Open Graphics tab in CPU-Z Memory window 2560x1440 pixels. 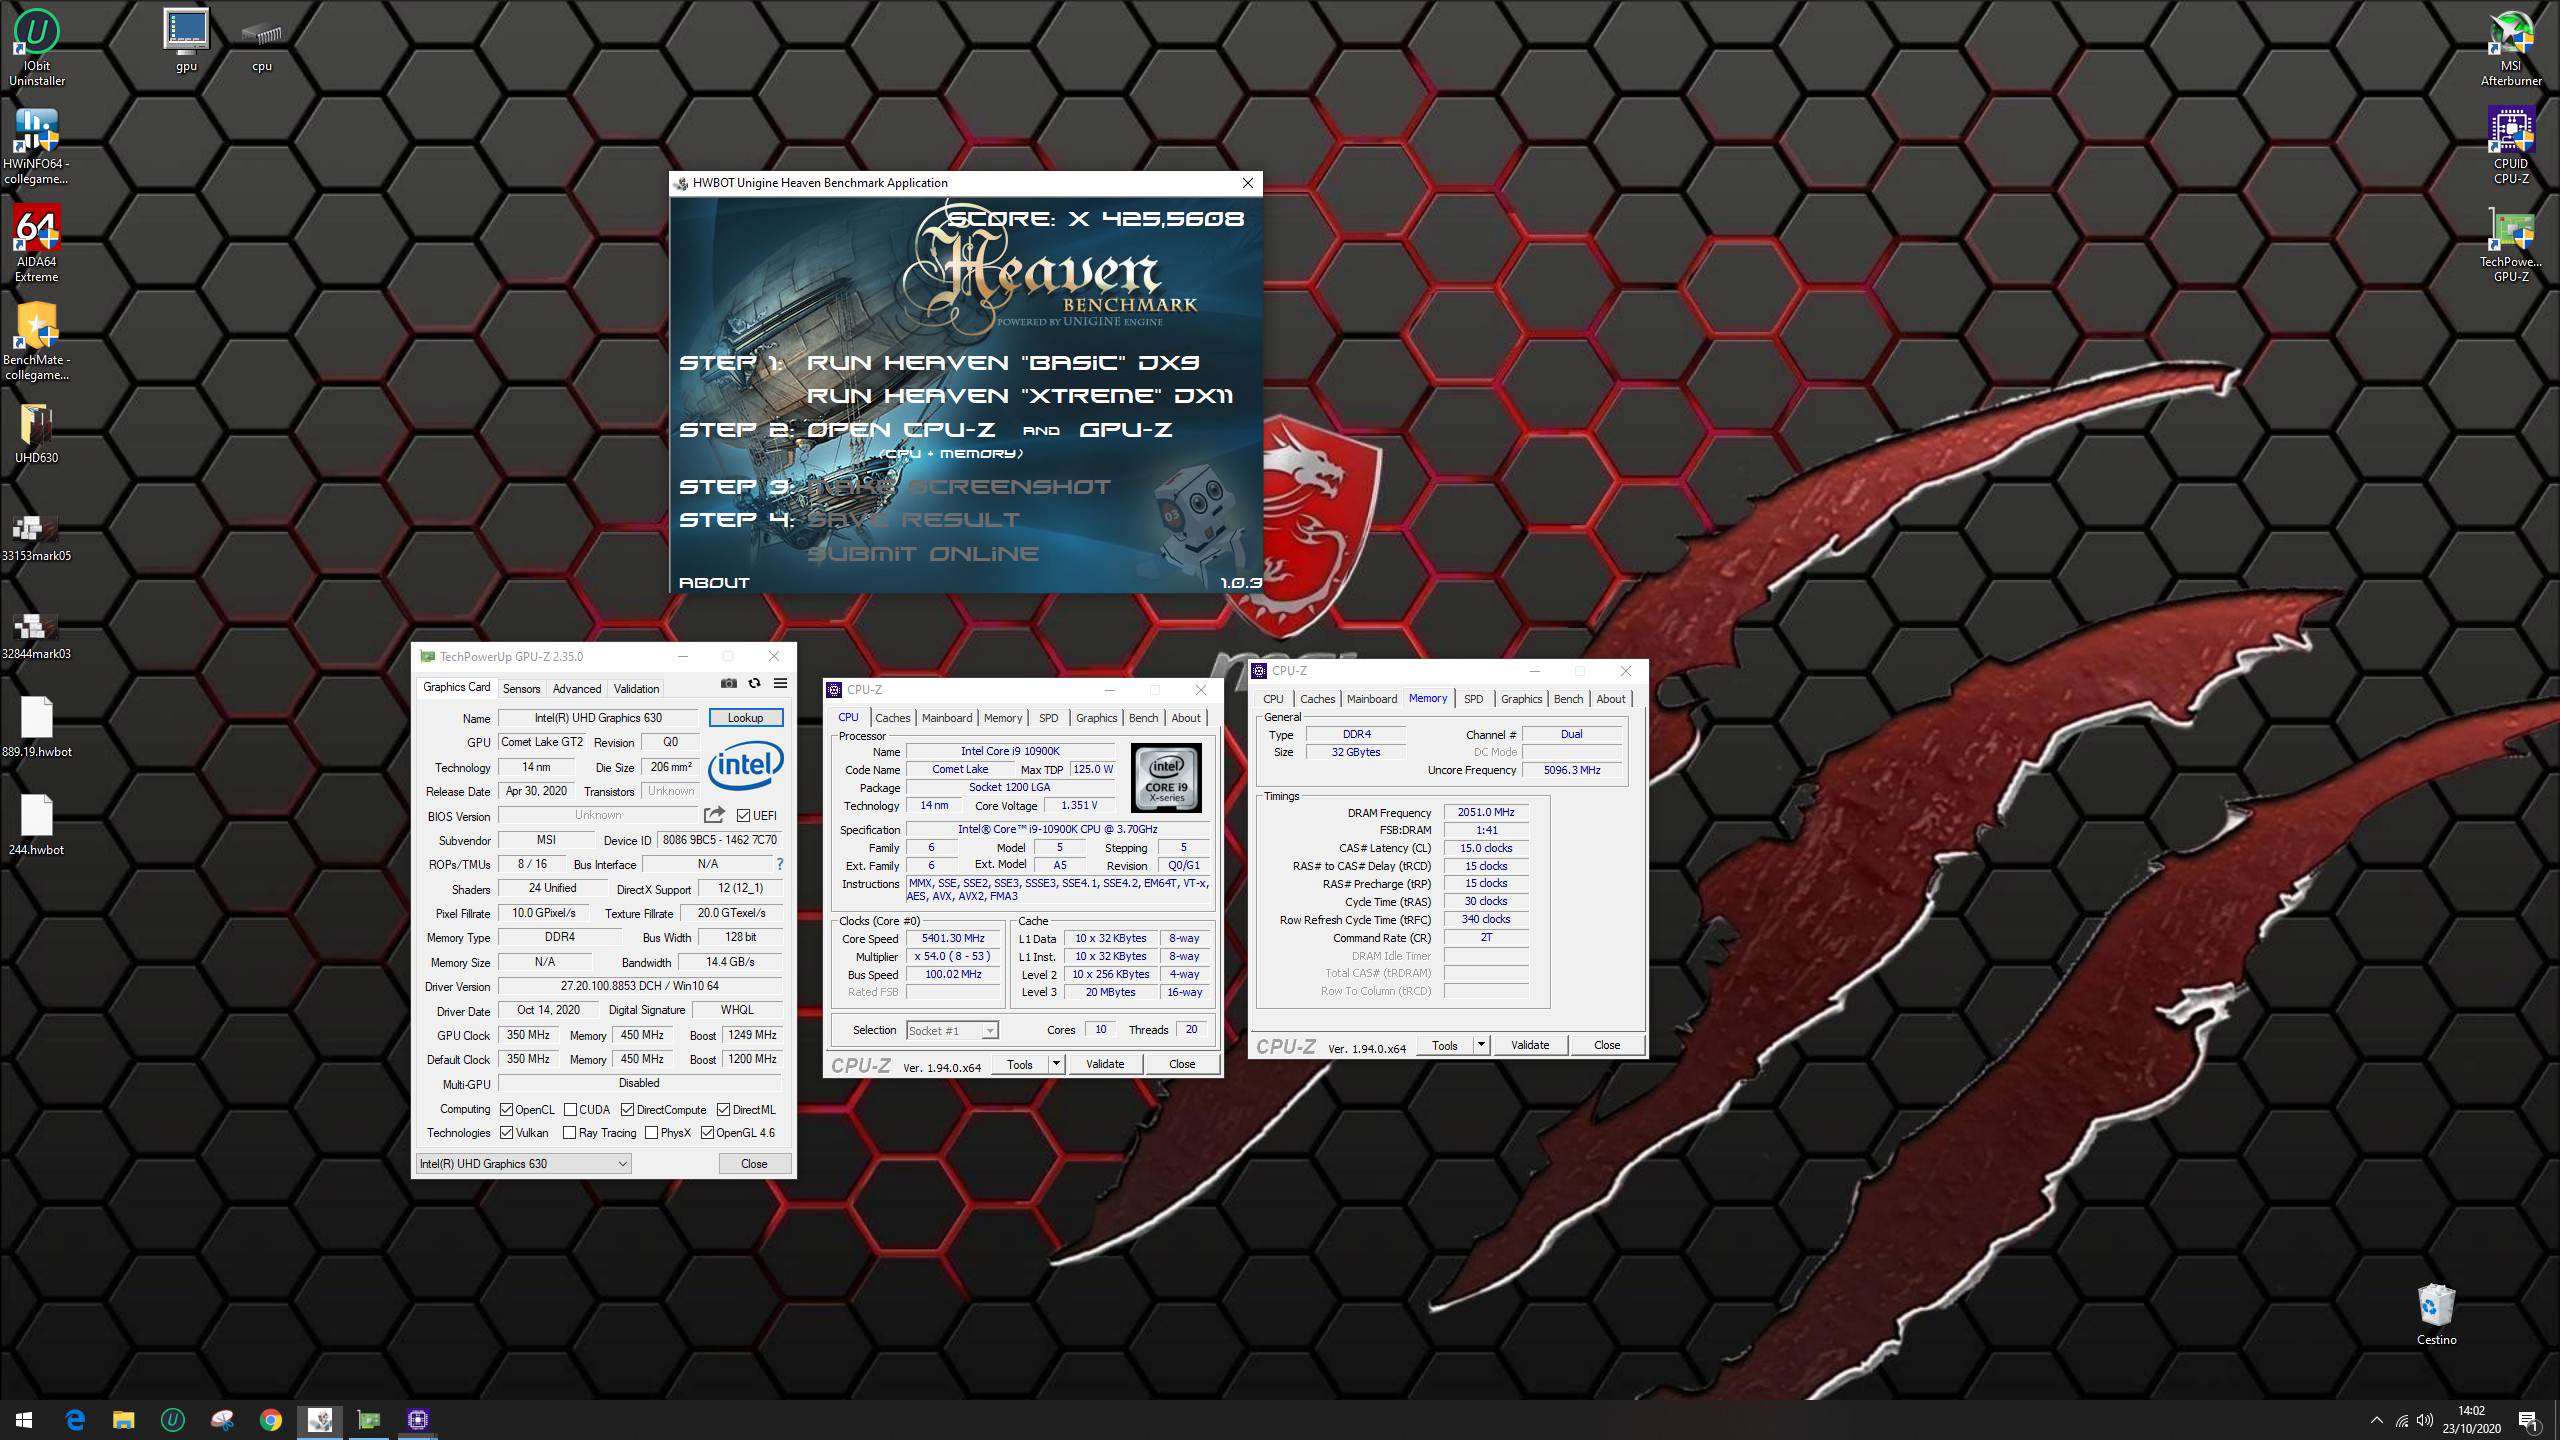point(1521,699)
